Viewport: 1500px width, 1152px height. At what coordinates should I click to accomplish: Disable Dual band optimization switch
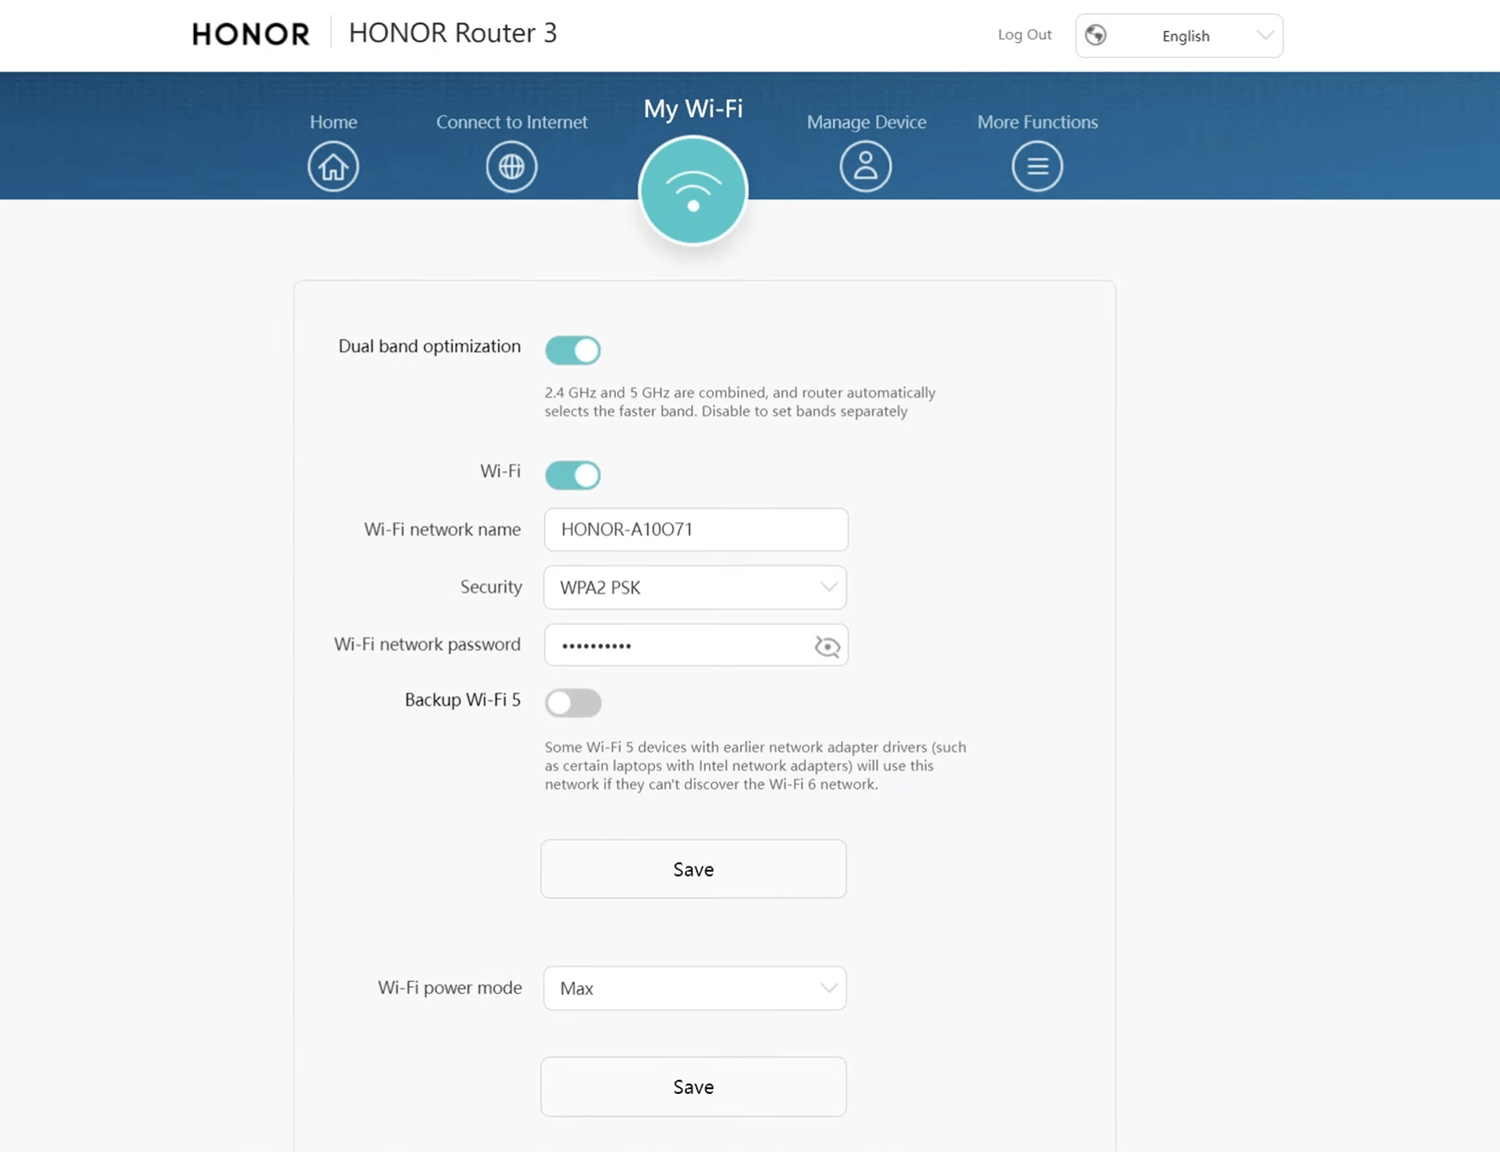click(x=573, y=350)
